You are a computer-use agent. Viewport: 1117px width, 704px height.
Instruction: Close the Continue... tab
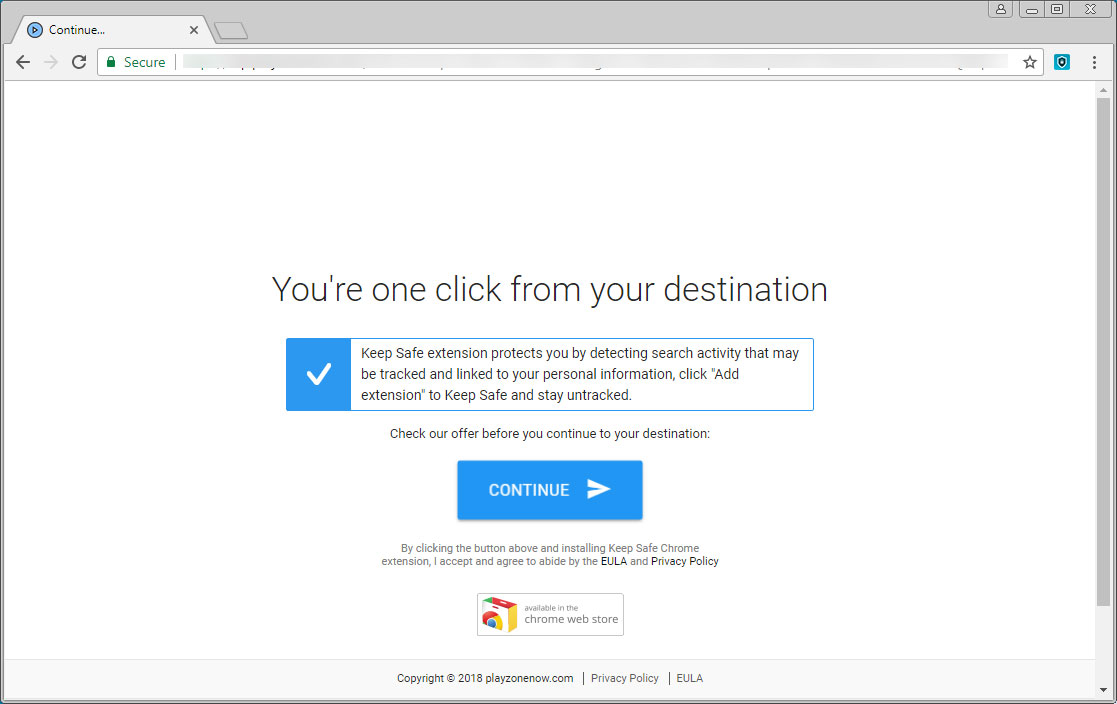tap(194, 29)
